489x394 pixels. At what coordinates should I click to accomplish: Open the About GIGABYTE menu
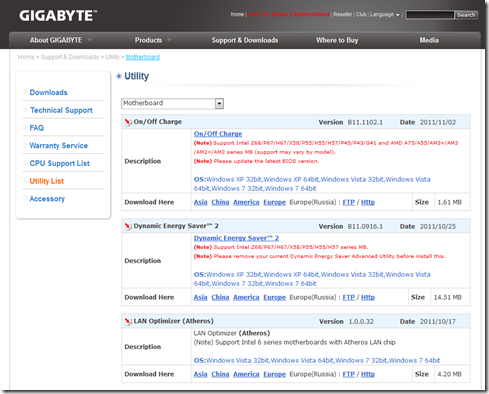tap(56, 40)
